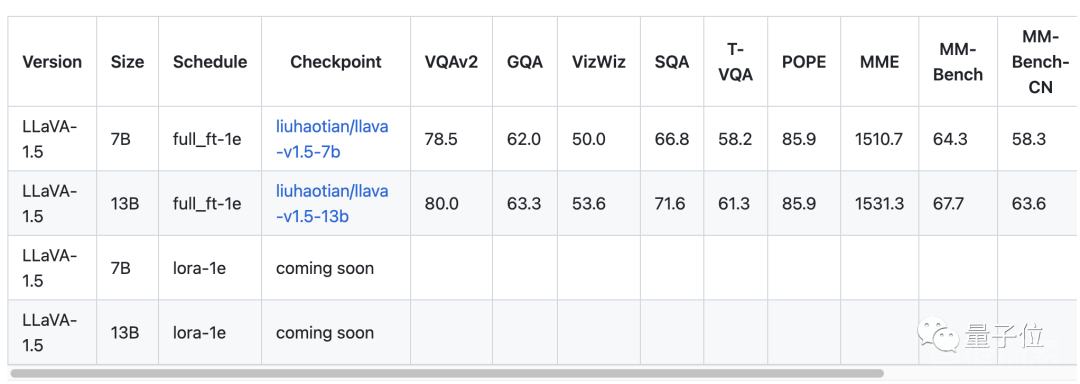Click the MME score 1510.7
Screen dimensions: 1080x384
point(879,140)
